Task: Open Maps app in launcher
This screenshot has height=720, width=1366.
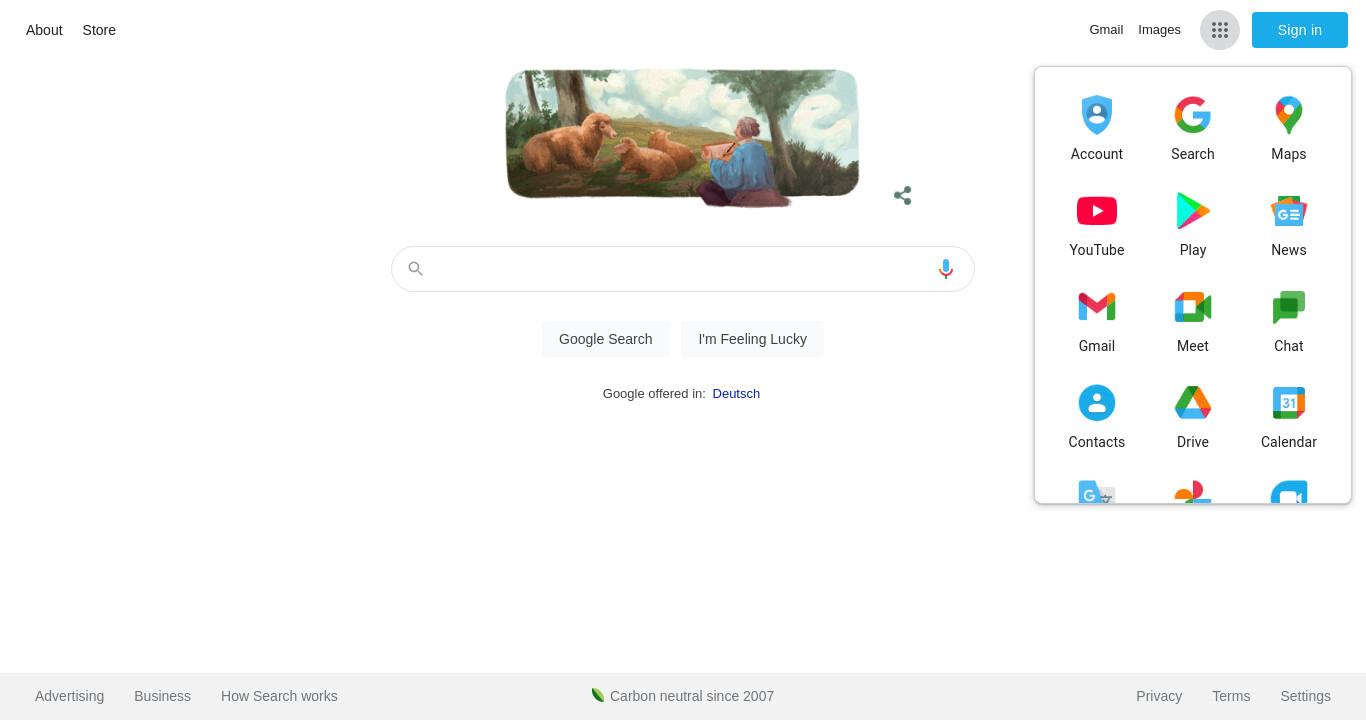Action: click(x=1289, y=128)
